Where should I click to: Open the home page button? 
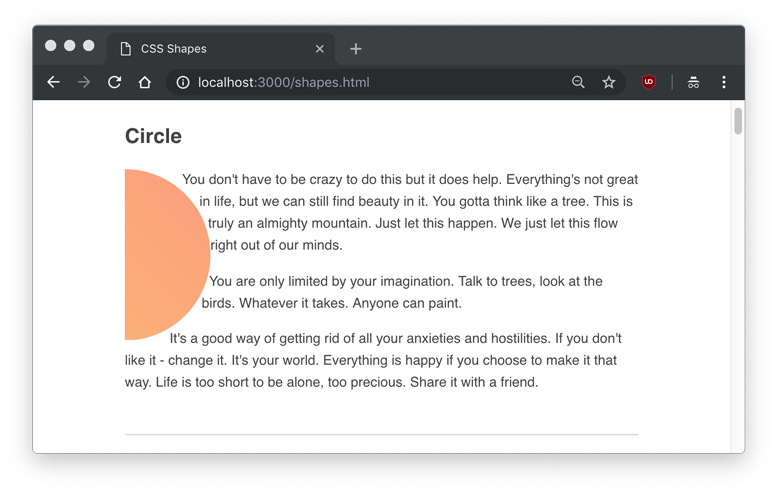(x=145, y=82)
